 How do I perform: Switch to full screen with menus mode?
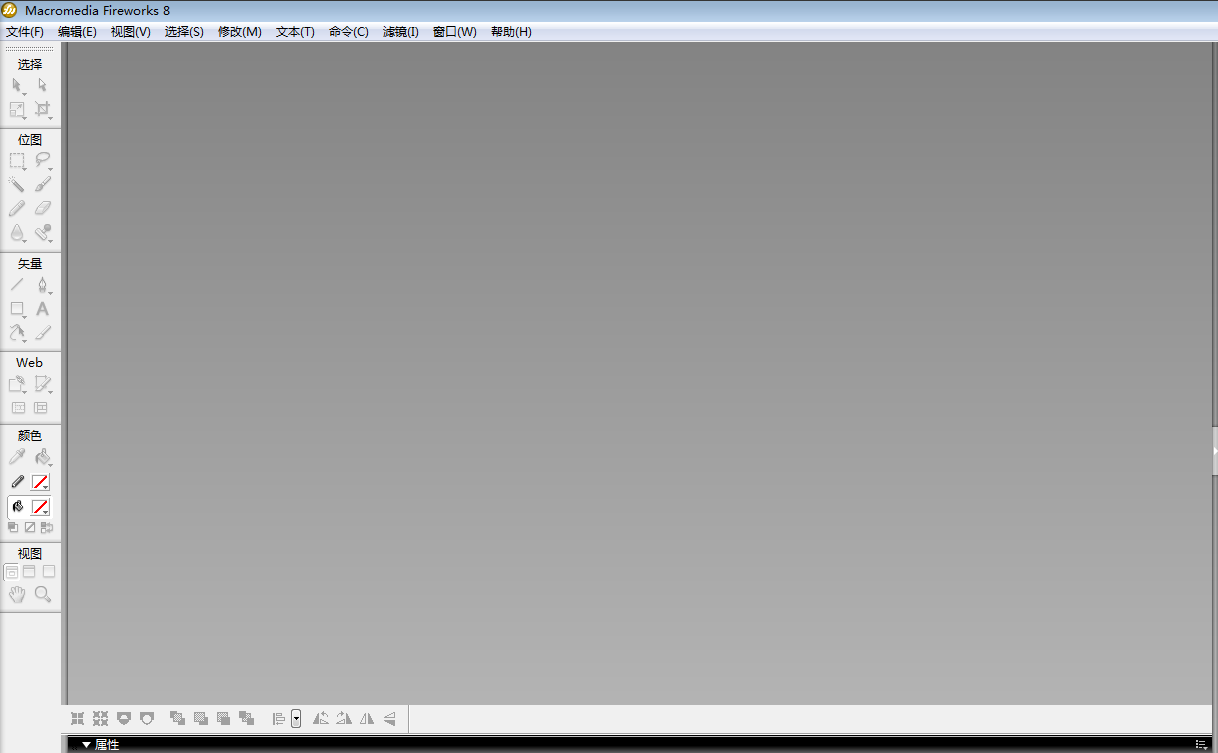point(29,572)
